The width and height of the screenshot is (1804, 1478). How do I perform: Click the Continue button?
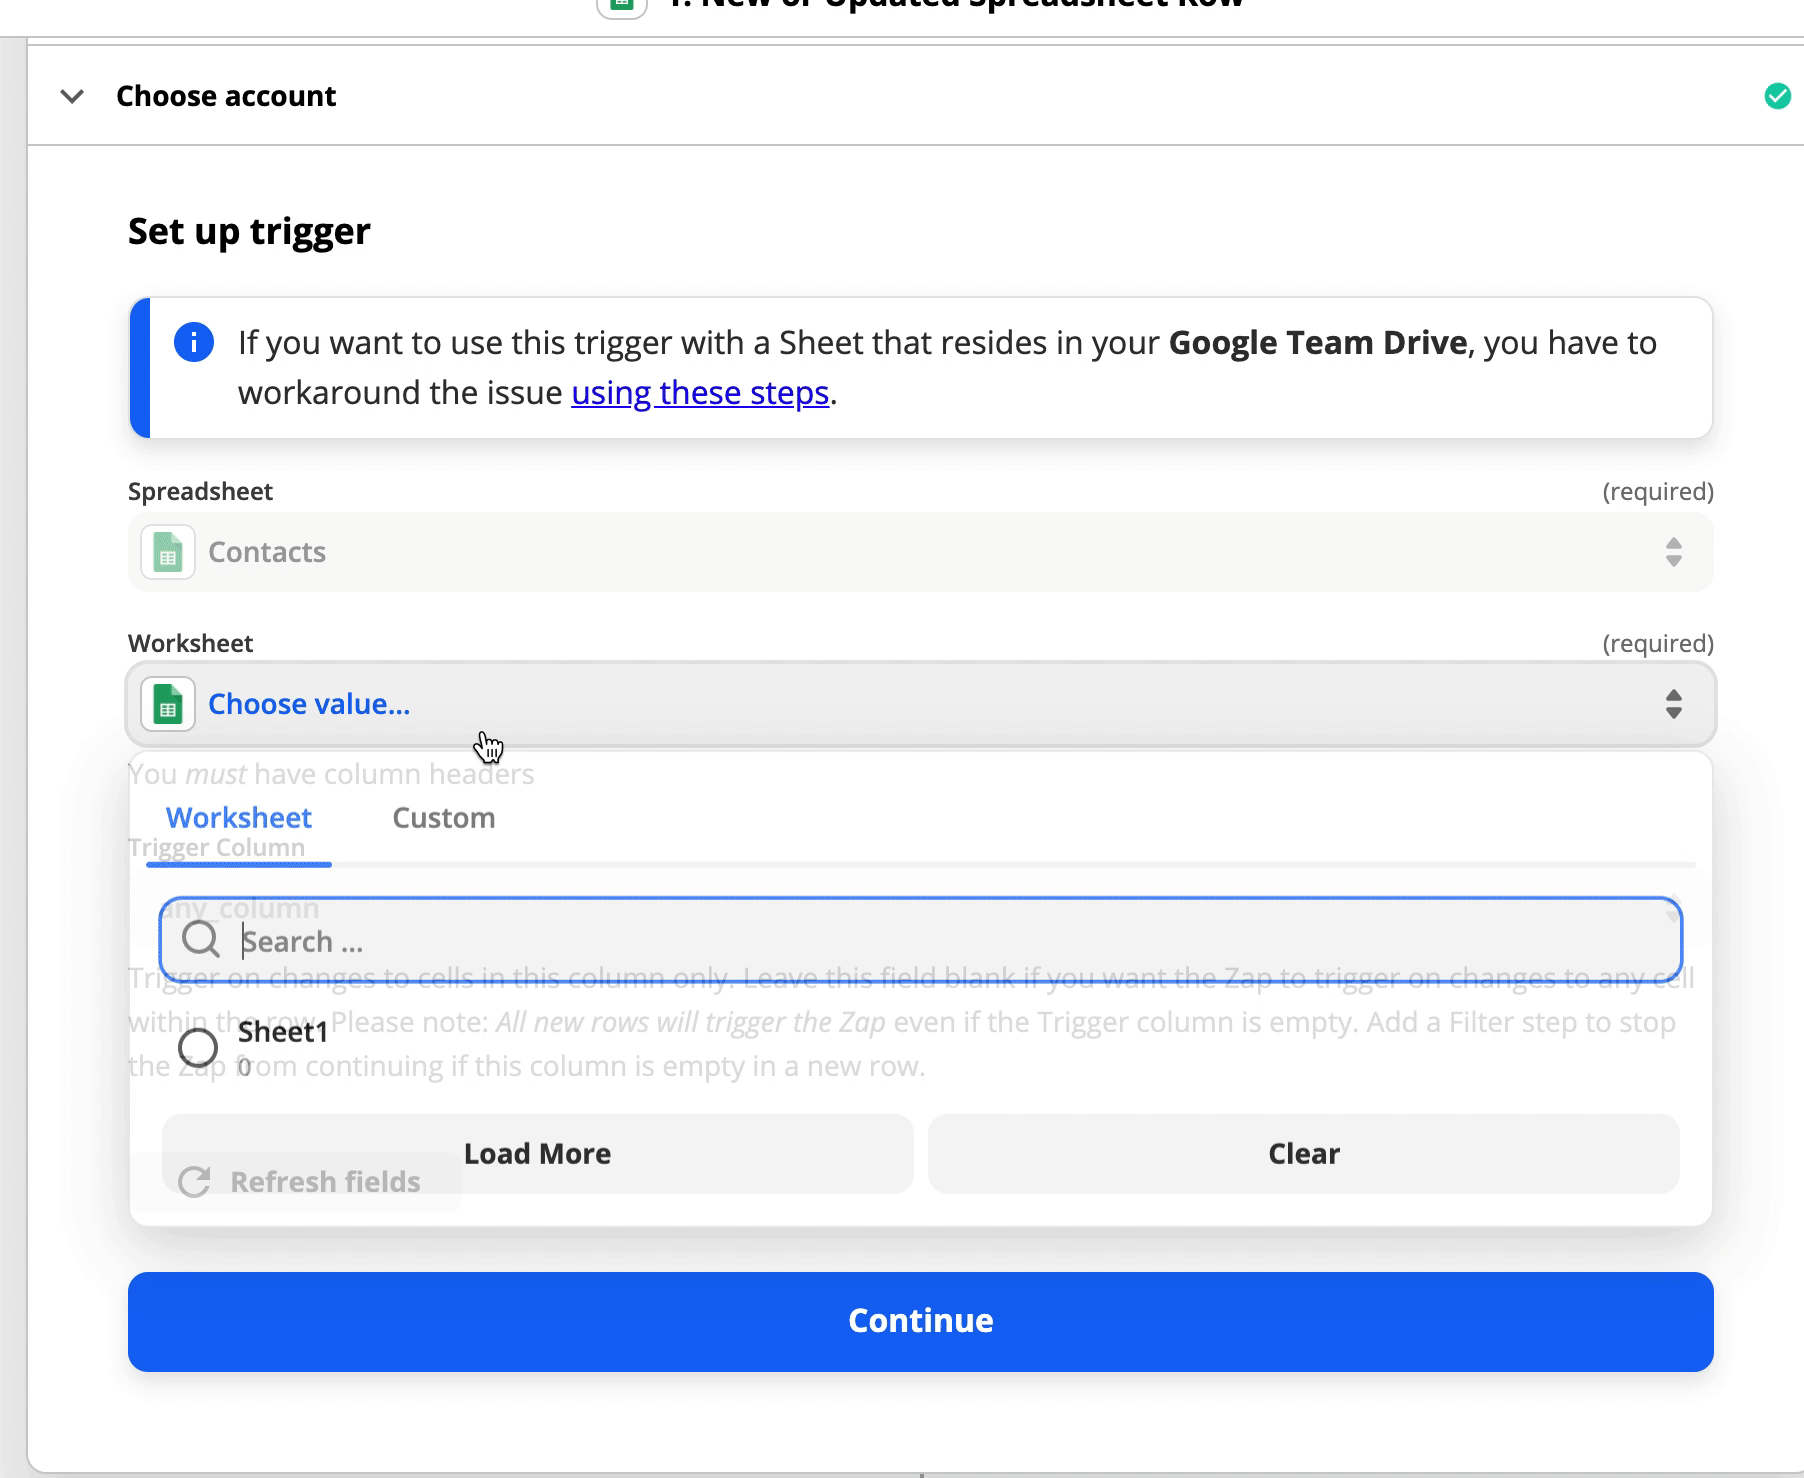pyautogui.click(x=920, y=1321)
